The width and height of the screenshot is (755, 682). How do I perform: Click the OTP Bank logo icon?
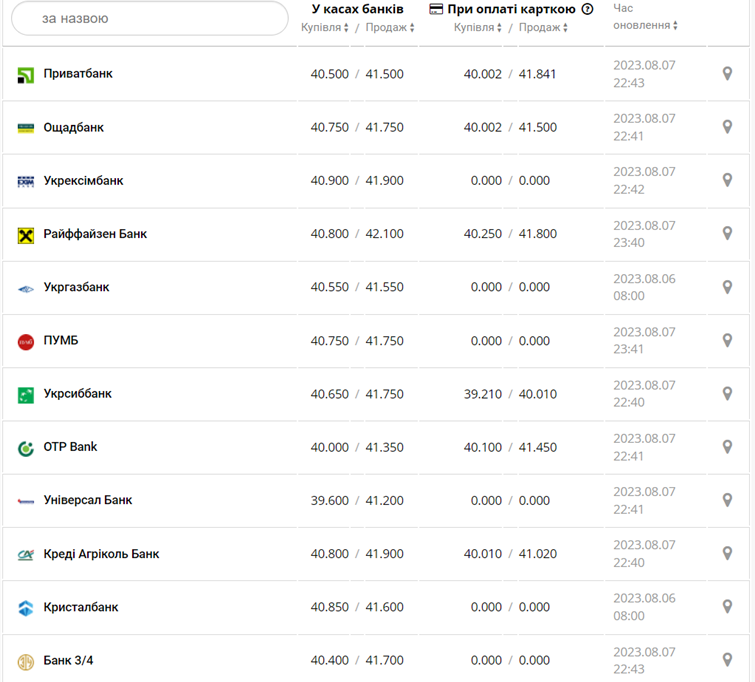pyautogui.click(x=26, y=448)
